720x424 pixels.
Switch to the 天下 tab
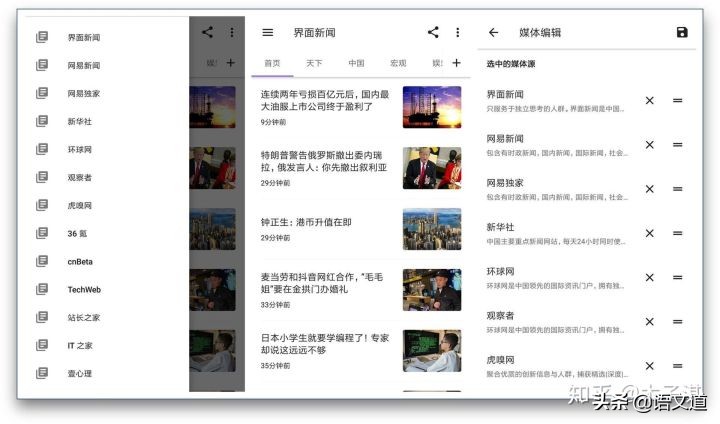point(314,63)
